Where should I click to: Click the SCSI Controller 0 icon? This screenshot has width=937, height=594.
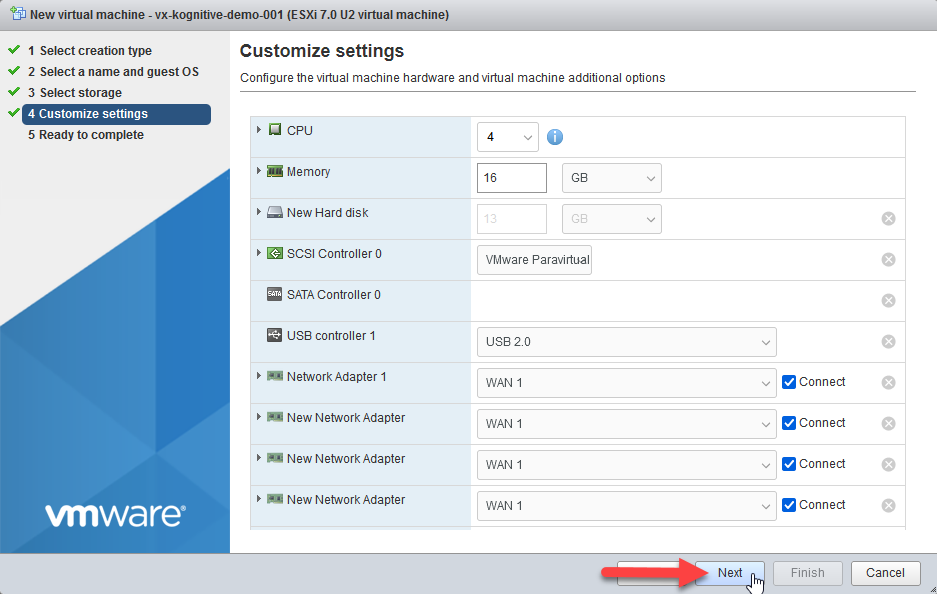(275, 254)
